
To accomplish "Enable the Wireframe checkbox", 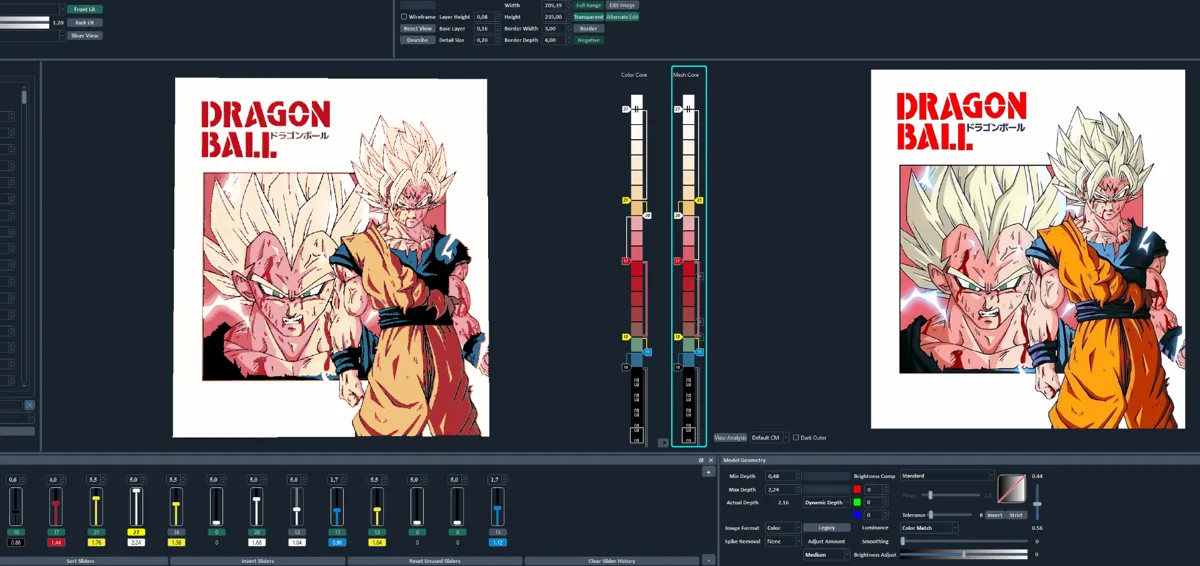I will [x=404, y=17].
